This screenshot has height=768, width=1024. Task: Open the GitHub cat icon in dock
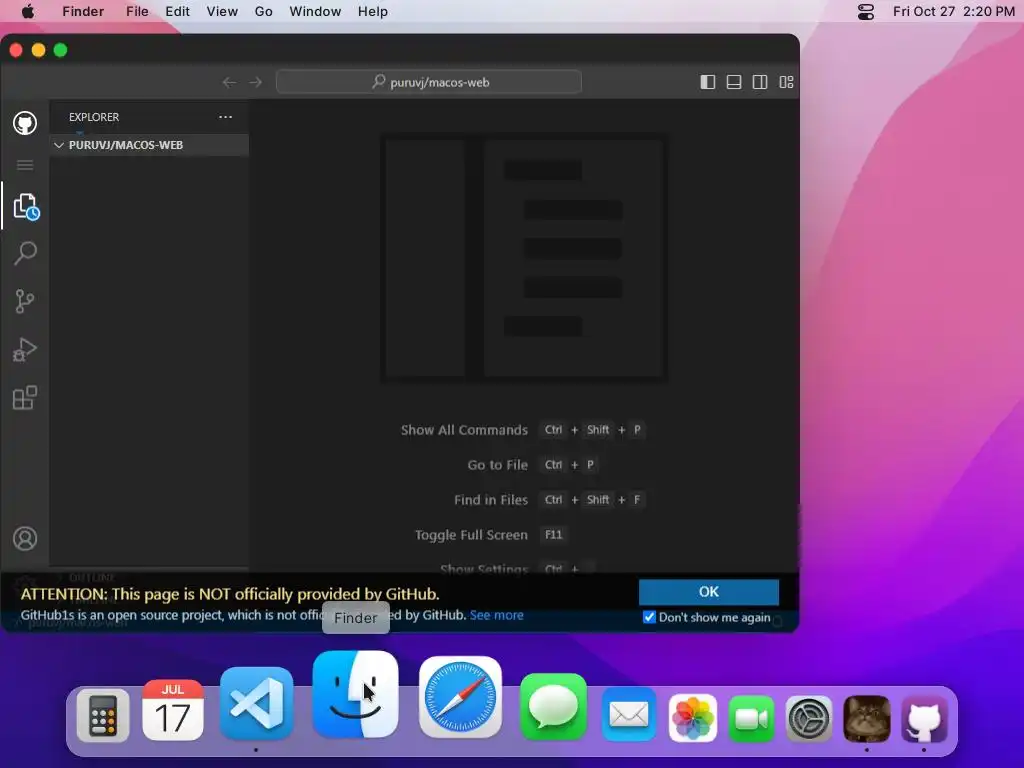click(x=925, y=719)
